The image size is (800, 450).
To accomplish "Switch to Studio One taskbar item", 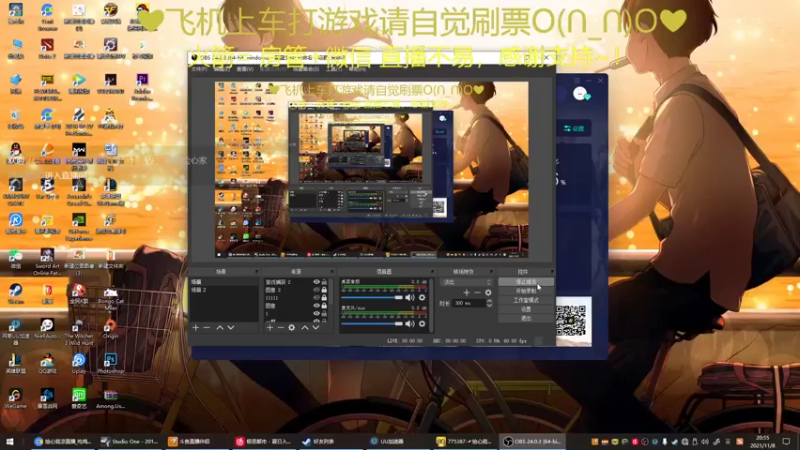I will point(130,441).
